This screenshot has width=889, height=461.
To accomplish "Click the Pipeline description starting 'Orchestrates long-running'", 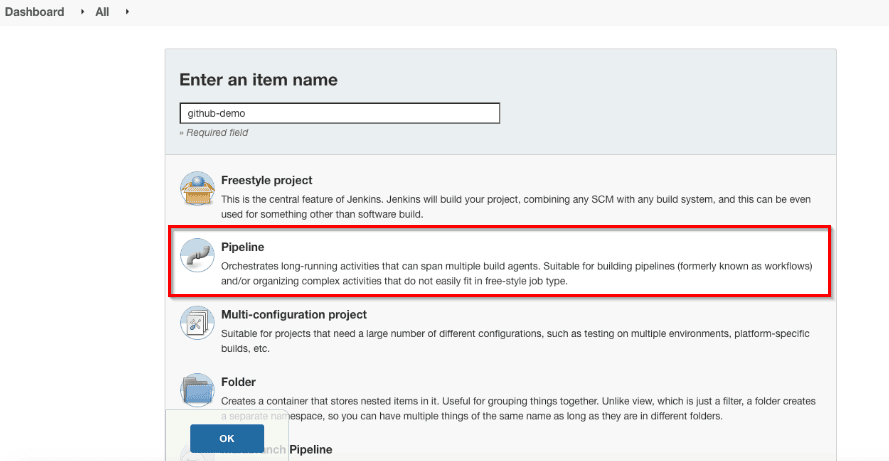I will 517,273.
